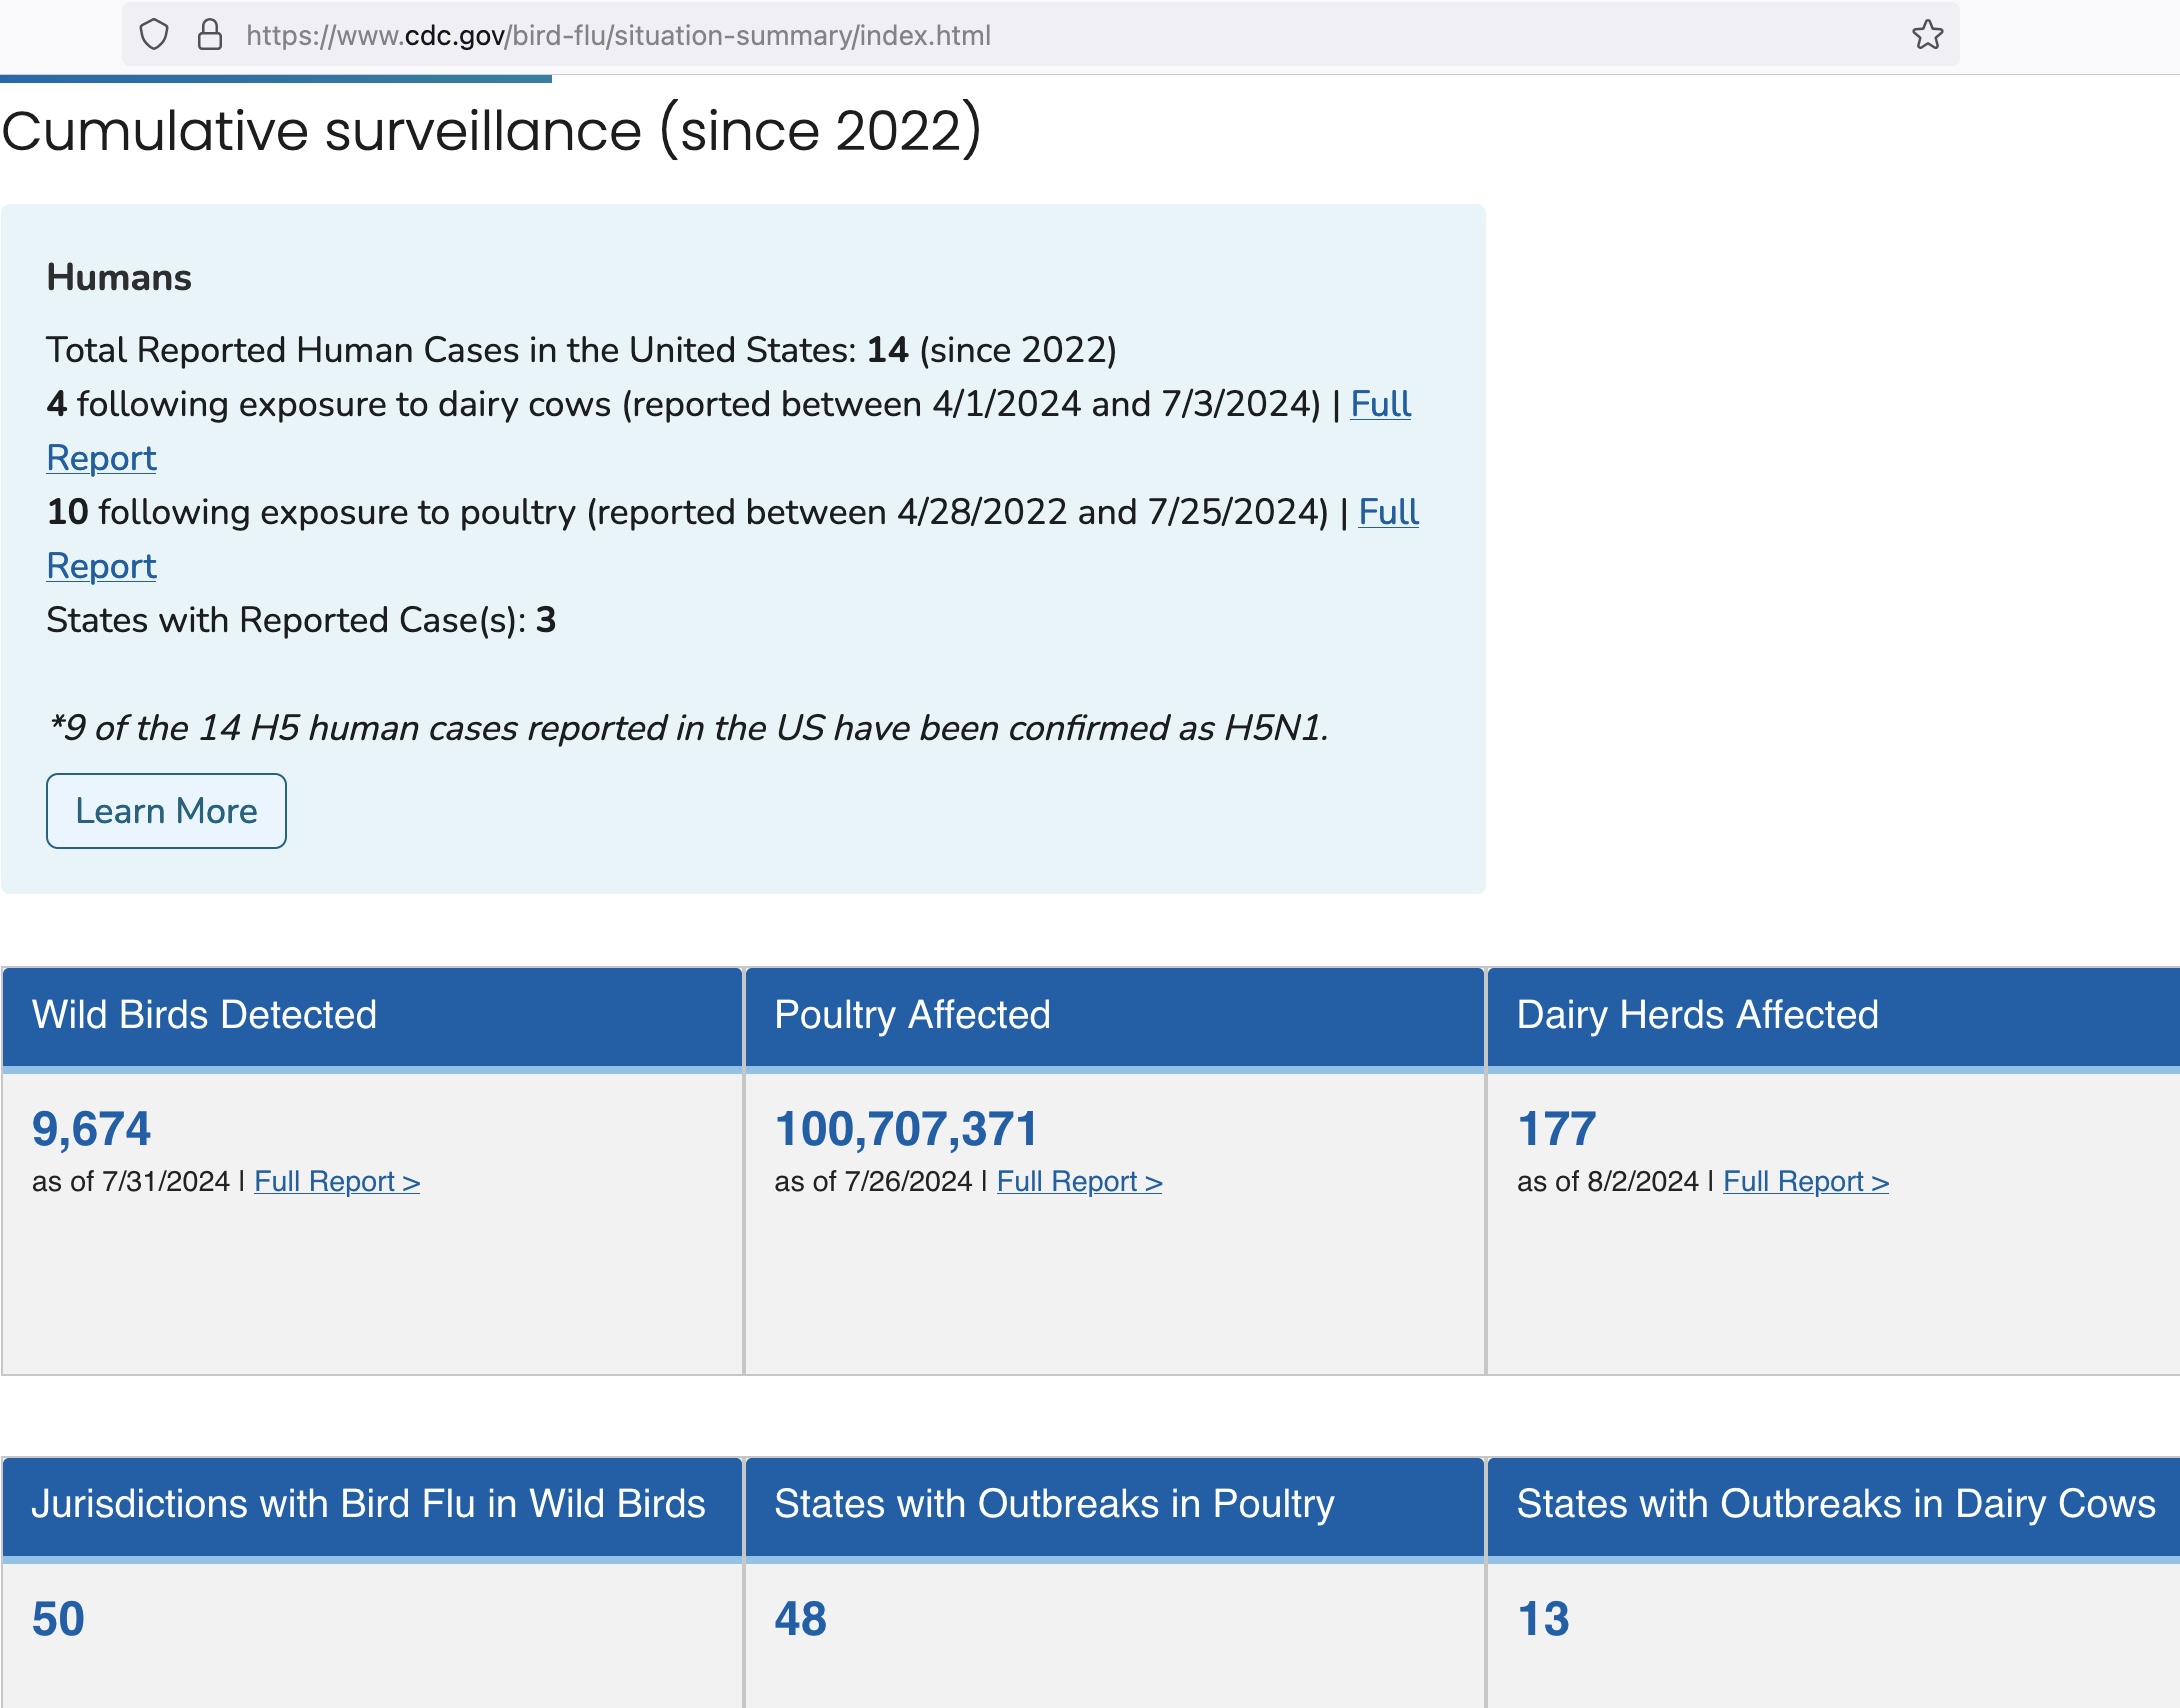Select the 9,674 wild birds count
This screenshot has height=1708, width=2180.
pyautogui.click(x=91, y=1129)
